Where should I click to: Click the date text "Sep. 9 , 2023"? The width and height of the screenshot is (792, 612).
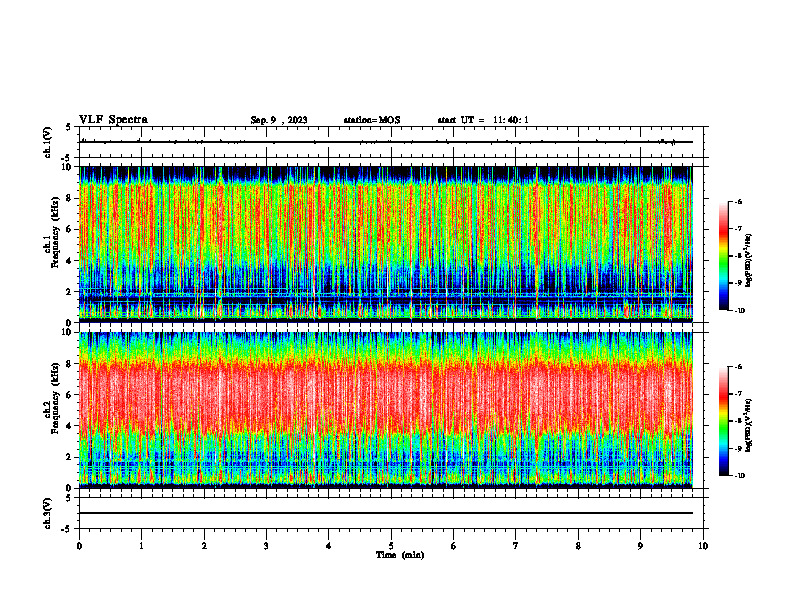point(279,120)
